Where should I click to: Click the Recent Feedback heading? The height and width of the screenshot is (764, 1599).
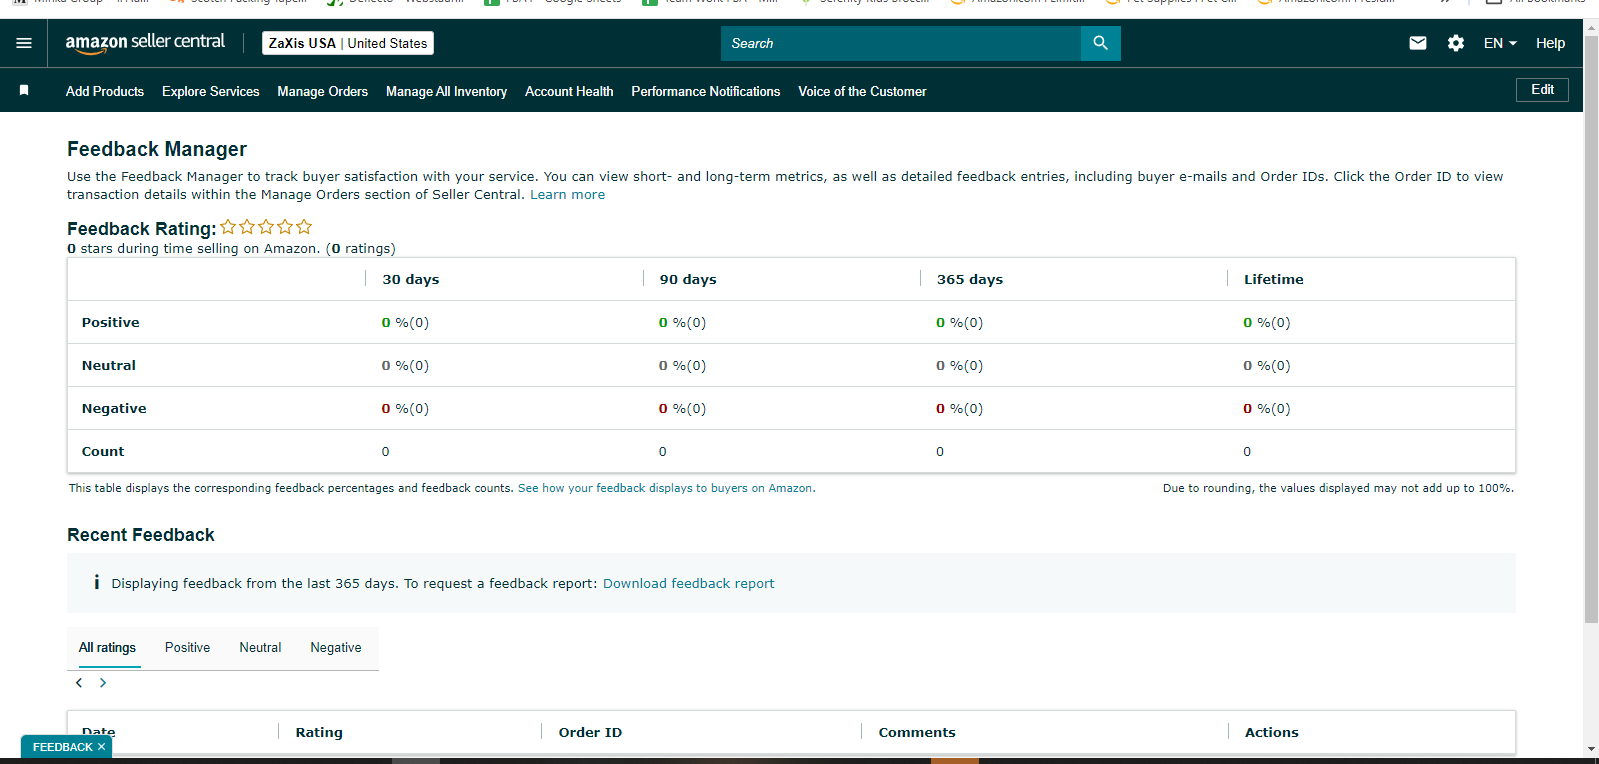[141, 535]
